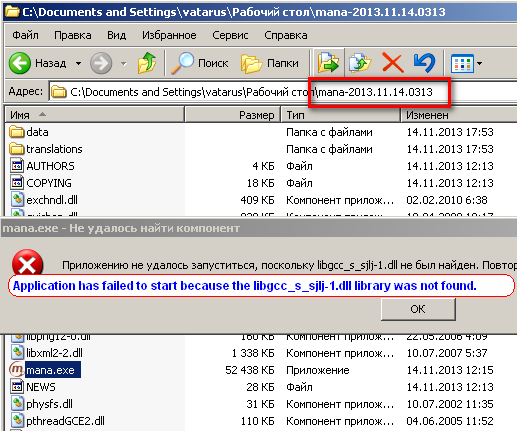Select the mana.exe application icon

point(17,370)
